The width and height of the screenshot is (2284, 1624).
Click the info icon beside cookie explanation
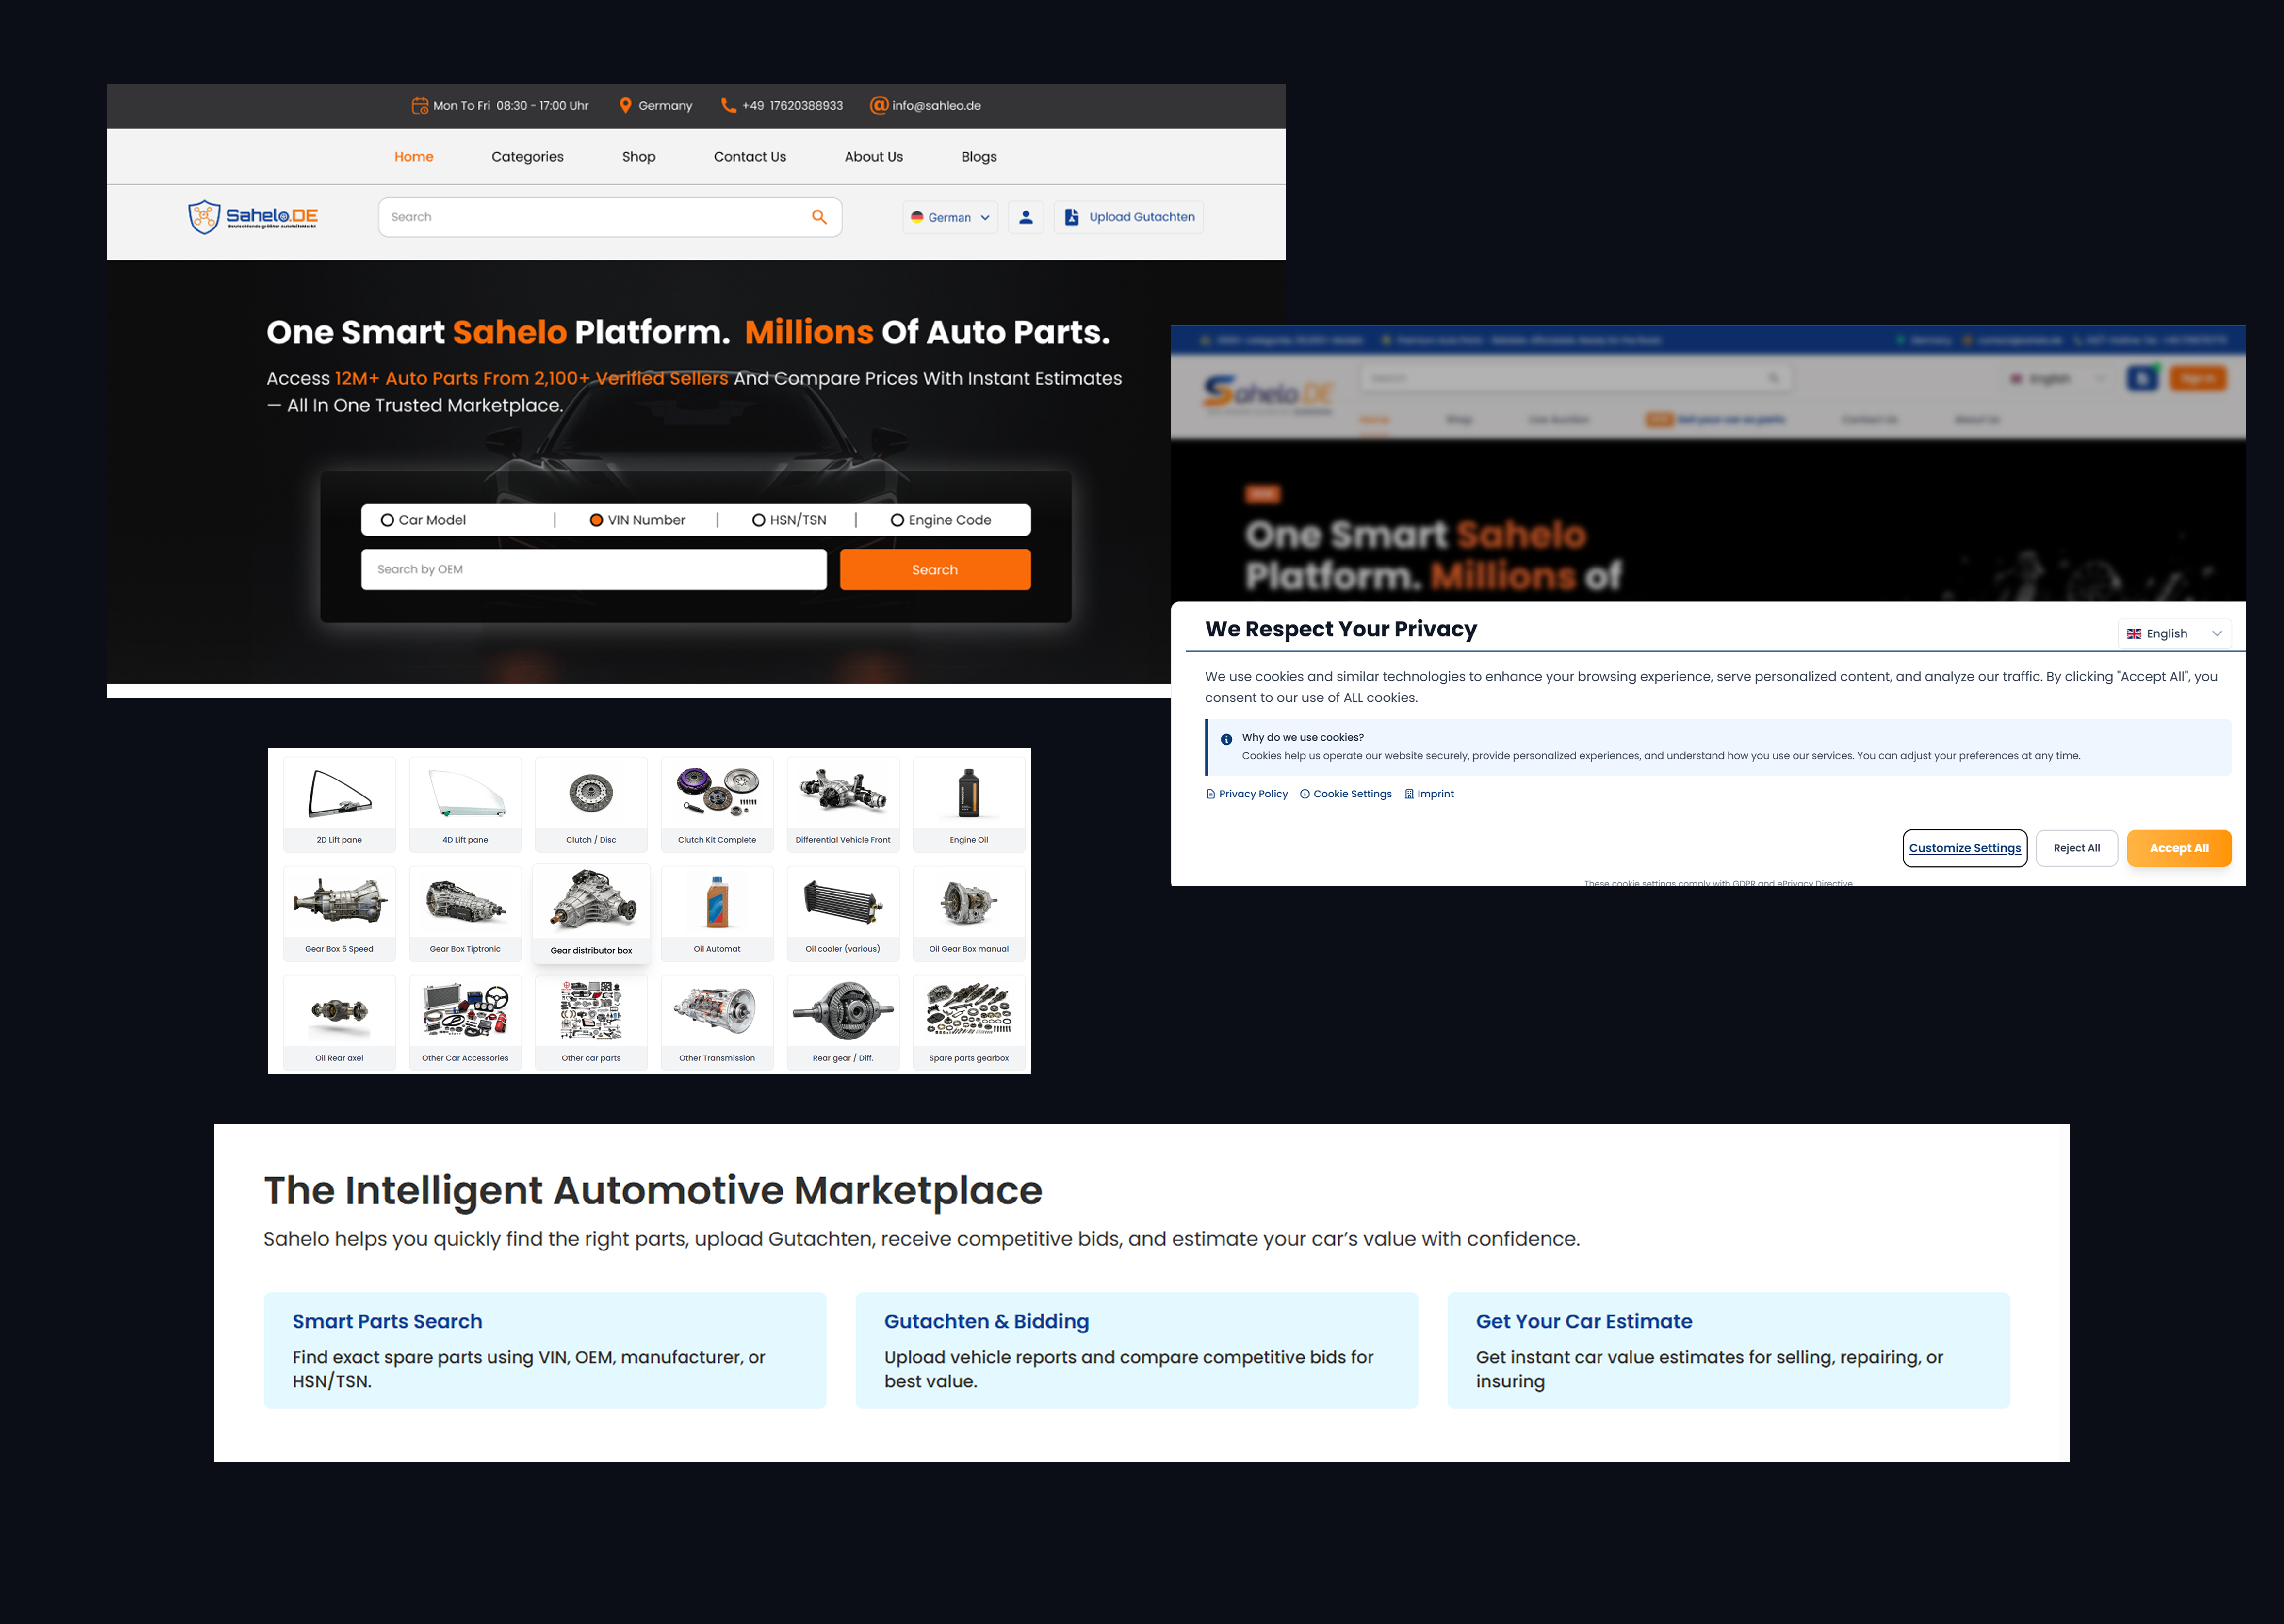tap(1226, 739)
